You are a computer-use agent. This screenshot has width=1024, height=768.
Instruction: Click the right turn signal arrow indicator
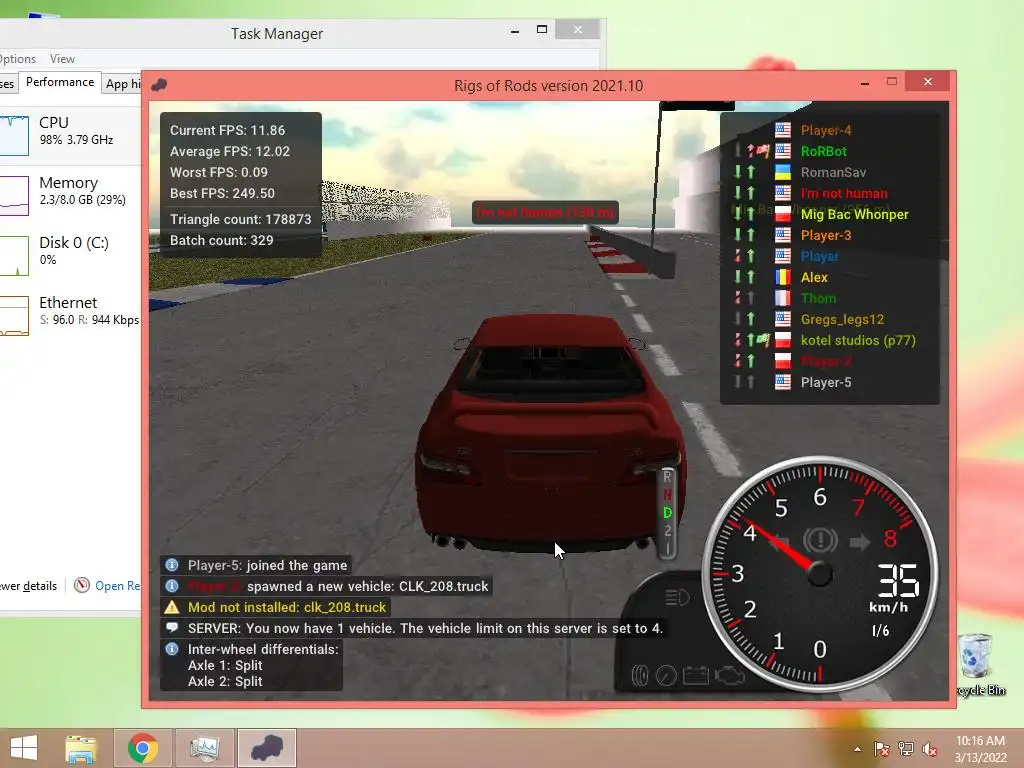pyautogui.click(x=860, y=541)
